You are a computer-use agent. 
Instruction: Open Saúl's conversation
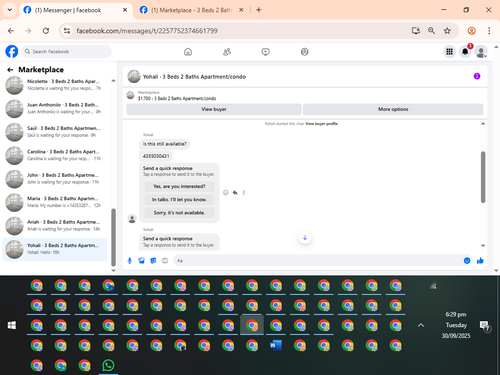point(55,132)
